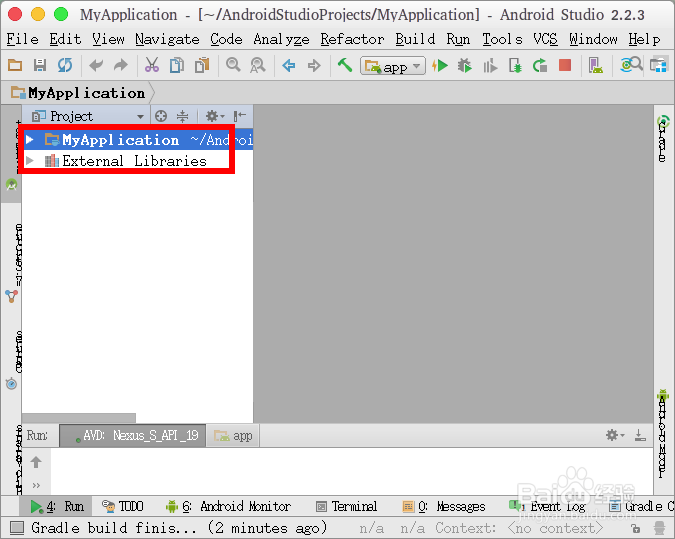The height and width of the screenshot is (539, 675).
Task: Click the Run panel up arrow
Action: pyautogui.click(x=36, y=462)
